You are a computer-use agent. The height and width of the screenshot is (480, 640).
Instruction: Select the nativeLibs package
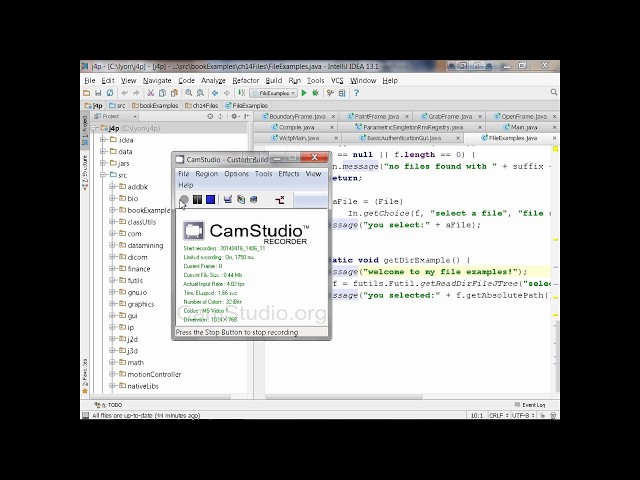tap(143, 386)
